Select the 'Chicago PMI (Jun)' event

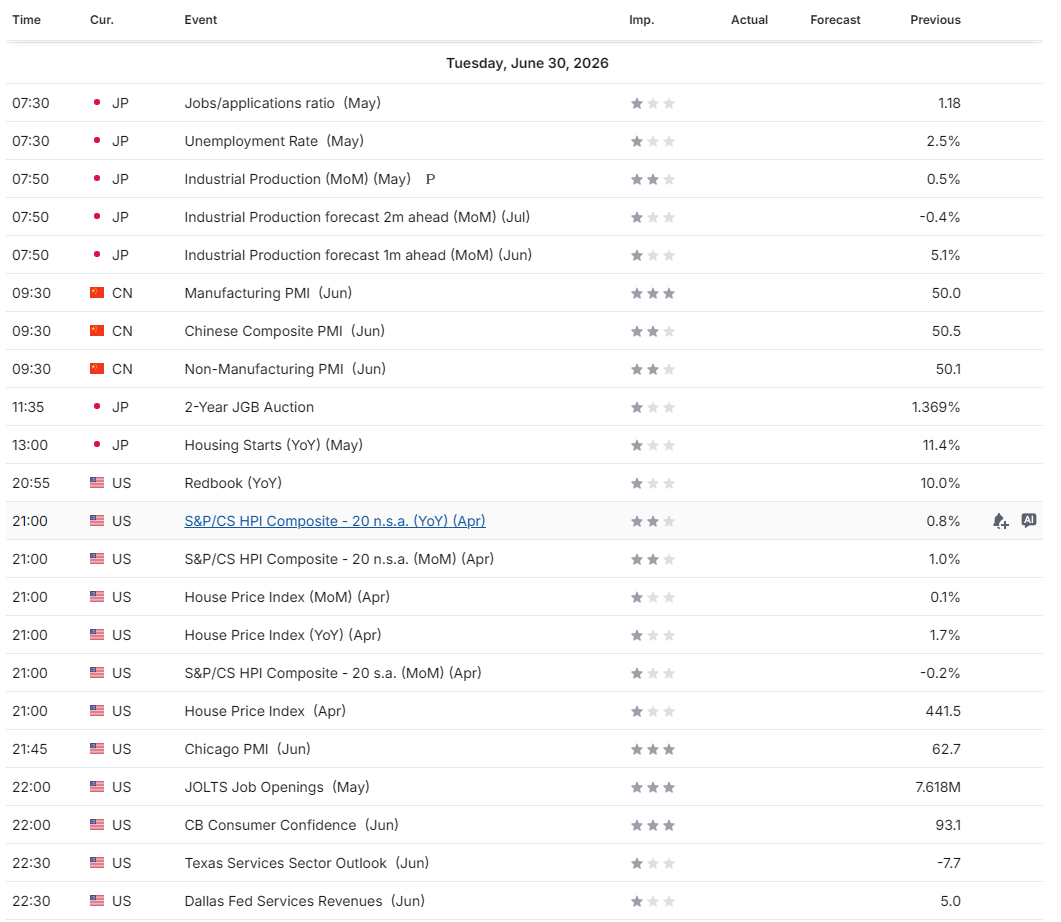[x=247, y=749]
